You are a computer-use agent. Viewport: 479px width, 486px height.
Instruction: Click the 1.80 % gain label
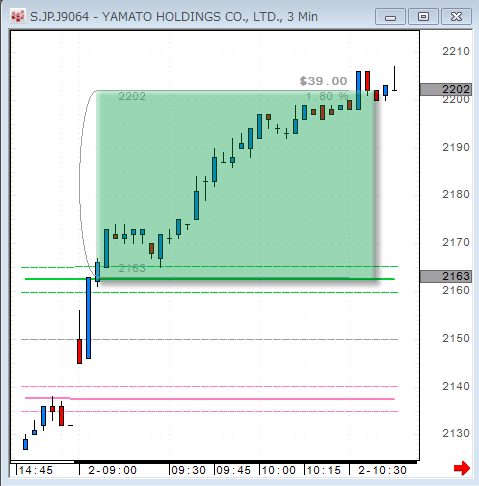click(x=327, y=96)
